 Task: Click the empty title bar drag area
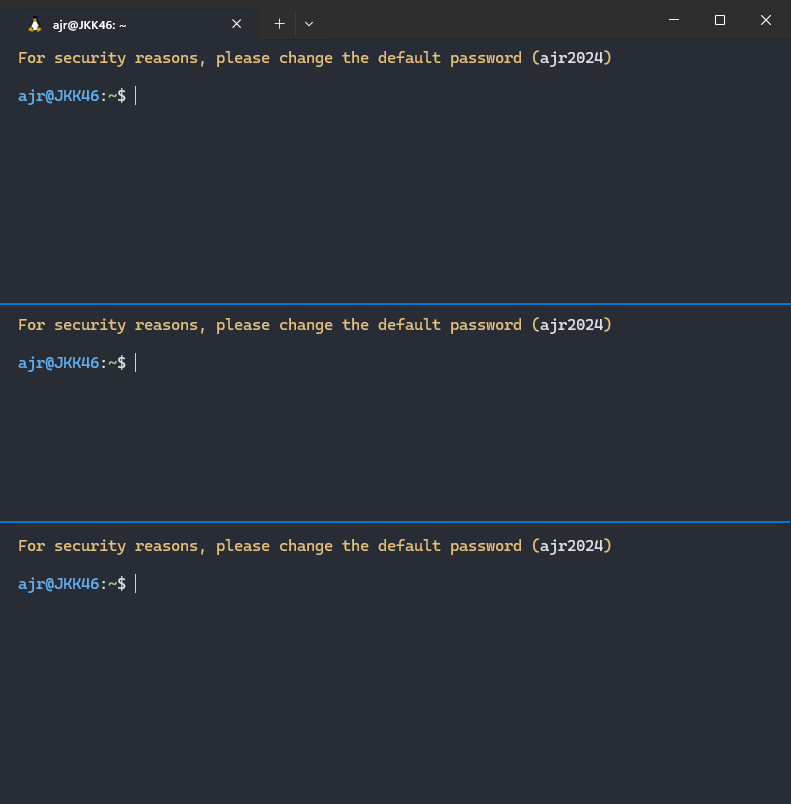point(480,20)
